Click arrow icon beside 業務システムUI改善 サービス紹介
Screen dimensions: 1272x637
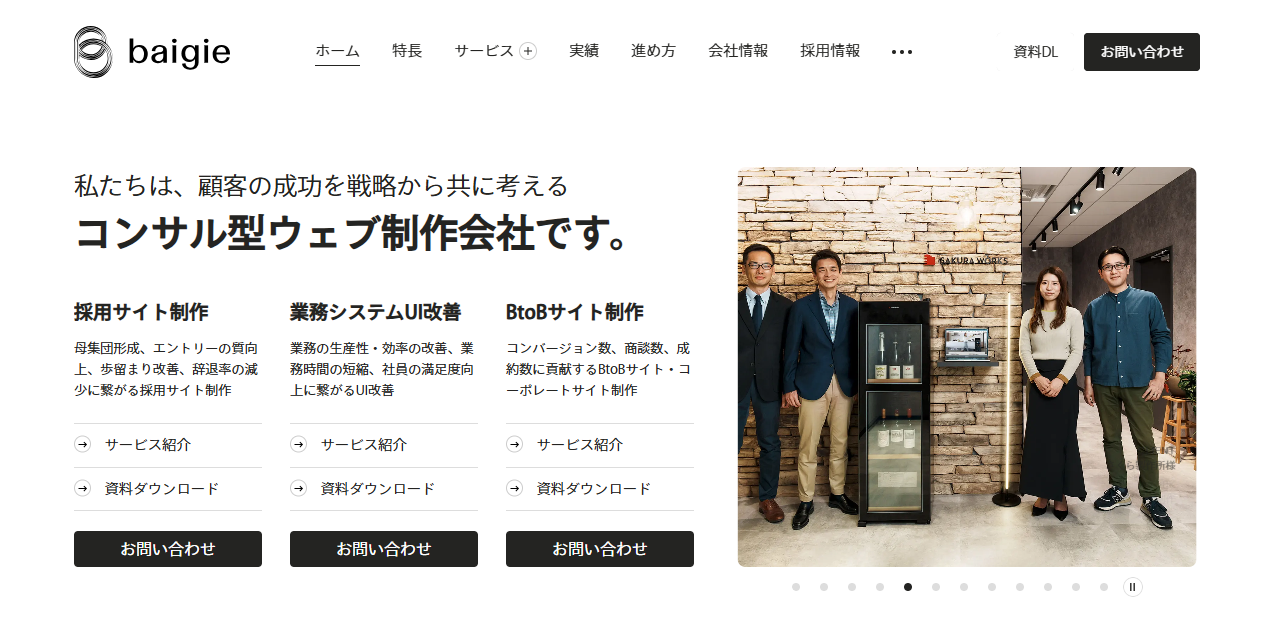click(298, 445)
